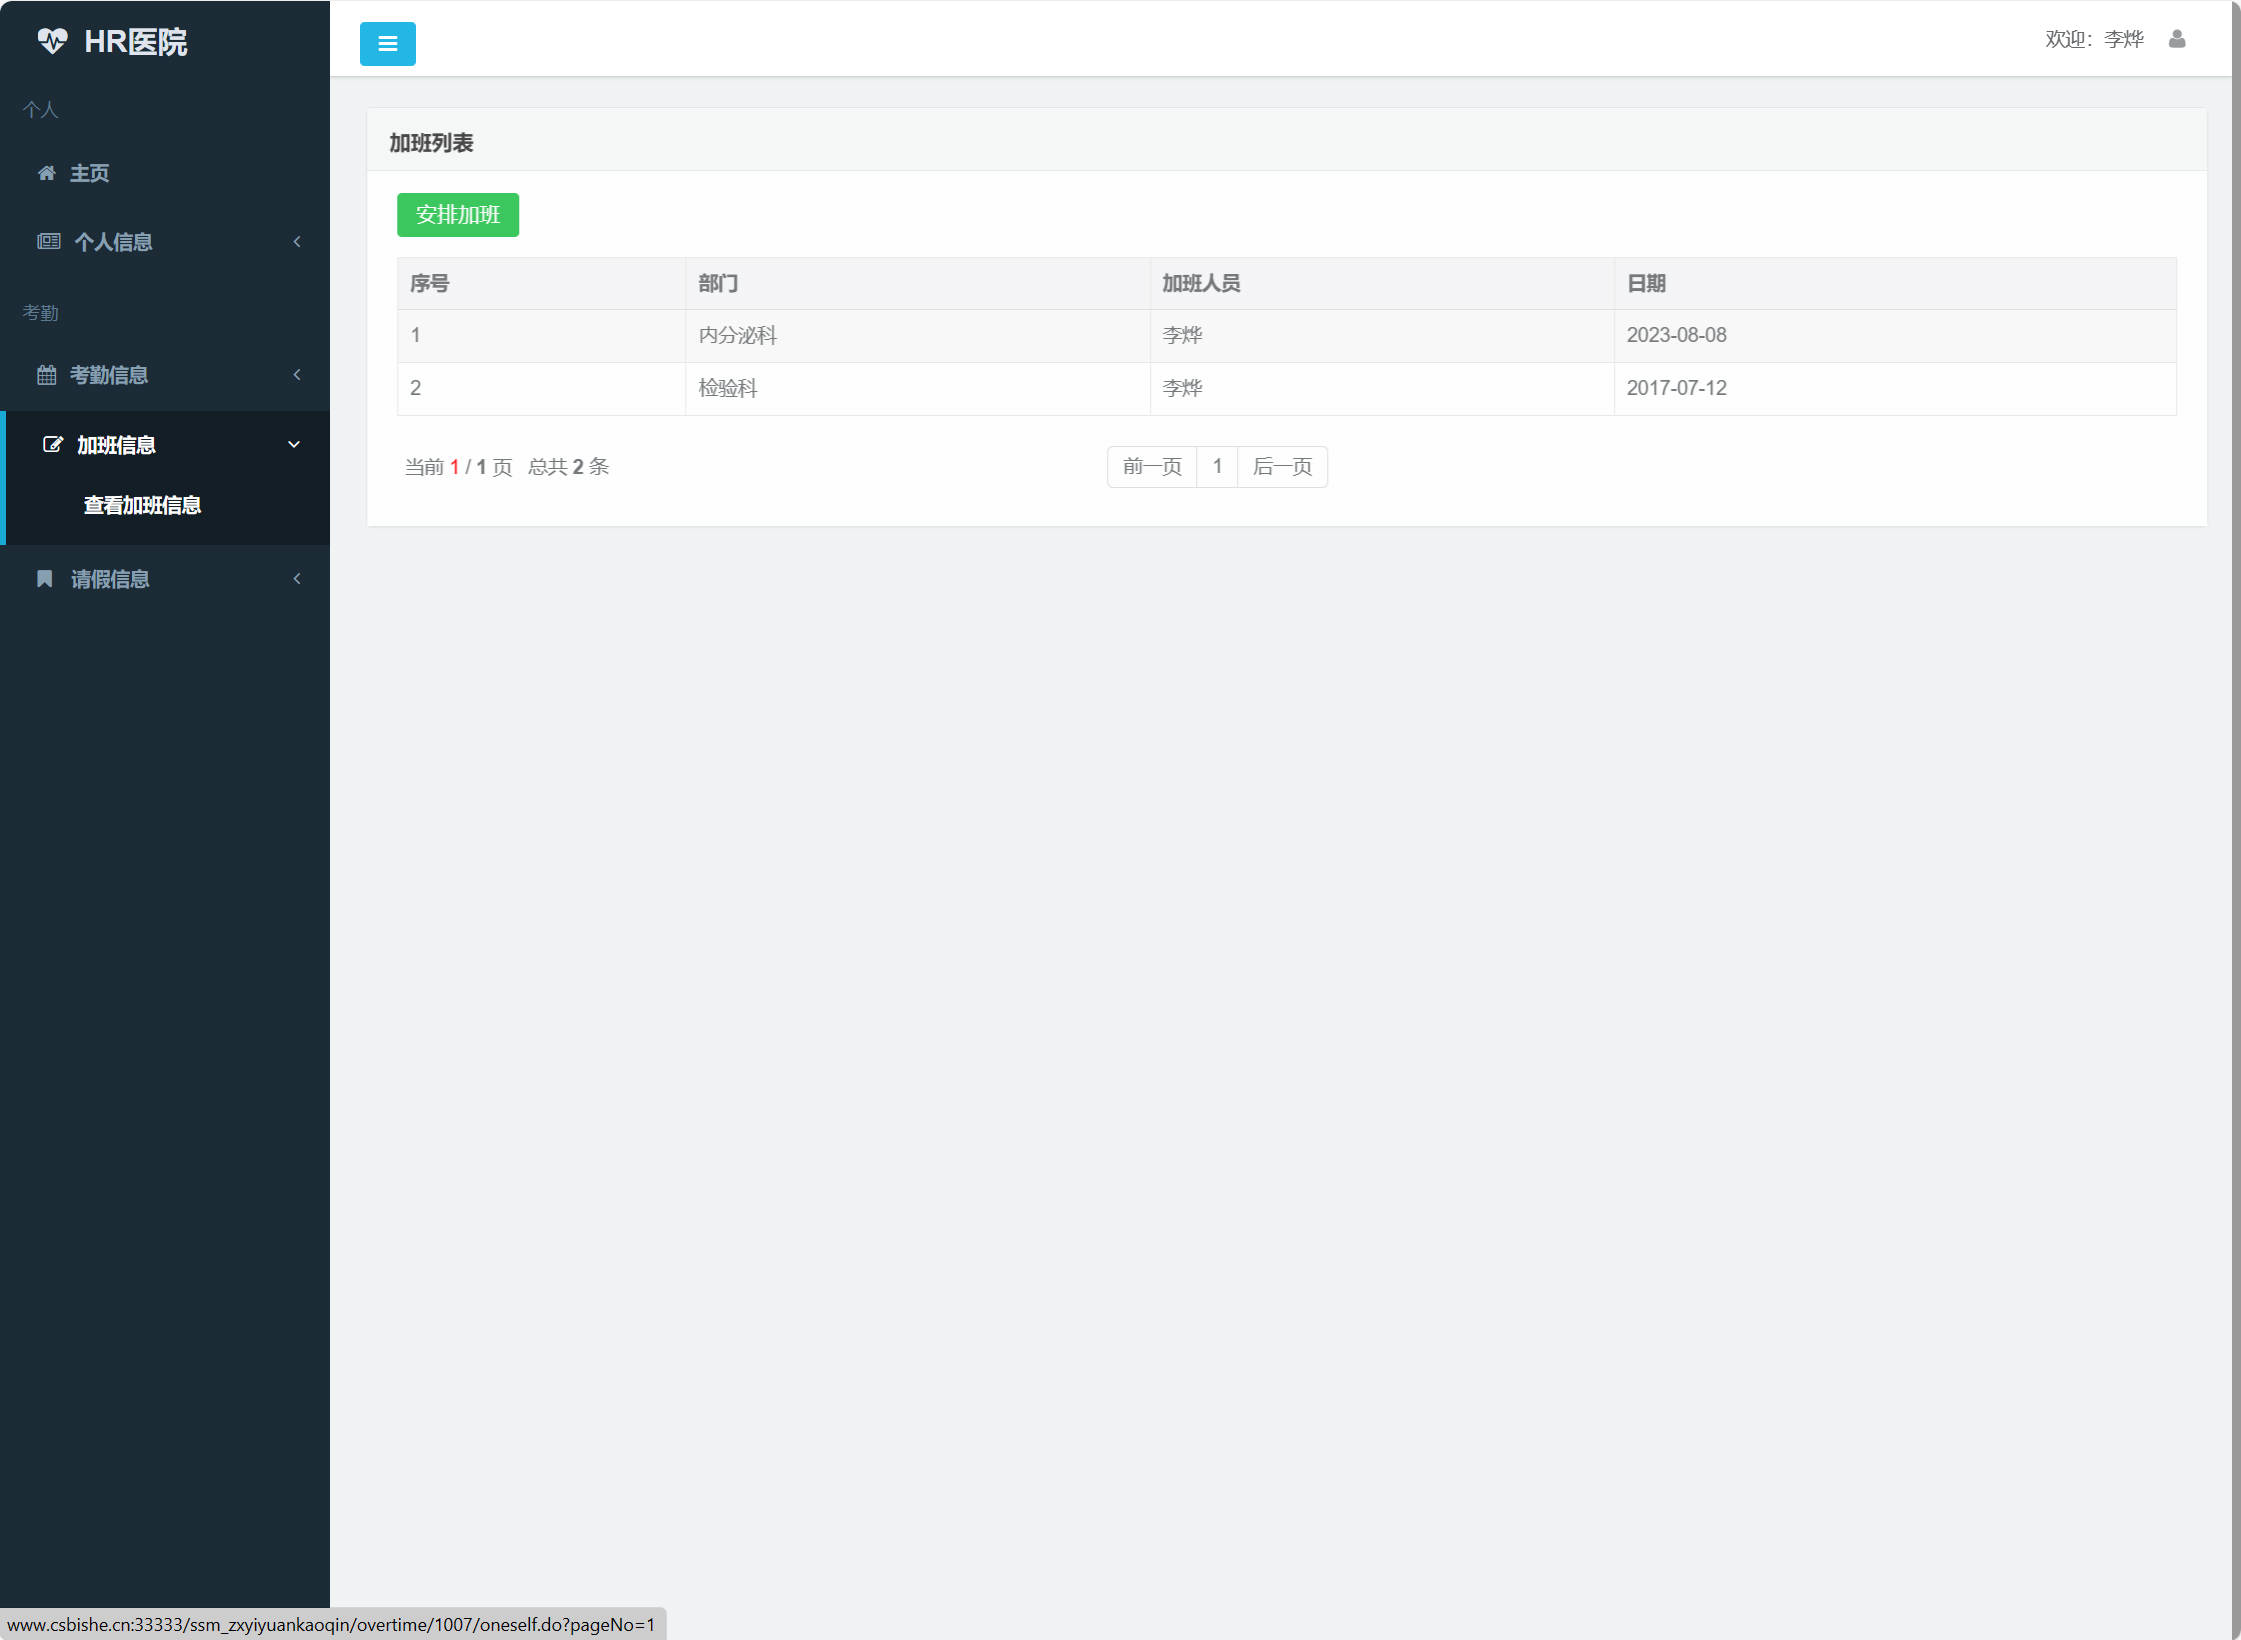2241x1640 pixels.
Task: Expand the 请假信息 chevron arrow
Action: tap(297, 579)
